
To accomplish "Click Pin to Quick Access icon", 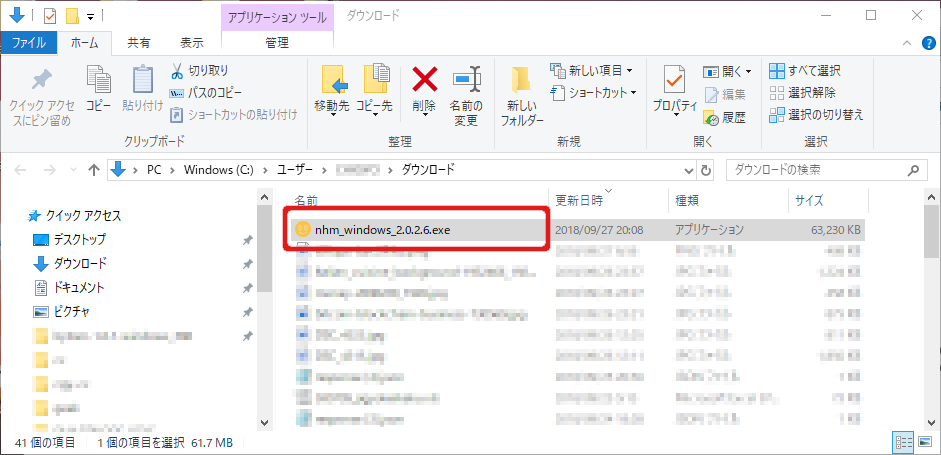I will pos(40,80).
